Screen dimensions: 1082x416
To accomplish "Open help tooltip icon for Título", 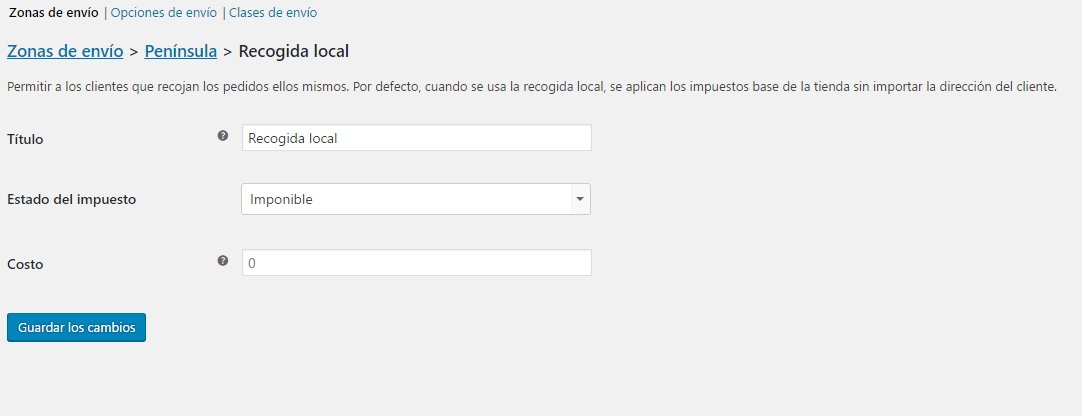I will click(x=223, y=136).
